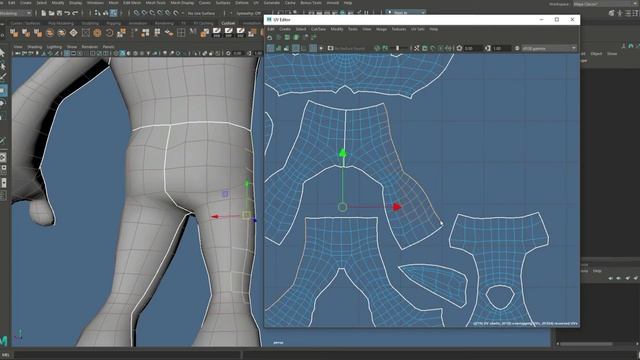The width and height of the screenshot is (640, 360).
Task: Open the Modeling menu set dropdown
Action: 16,13
